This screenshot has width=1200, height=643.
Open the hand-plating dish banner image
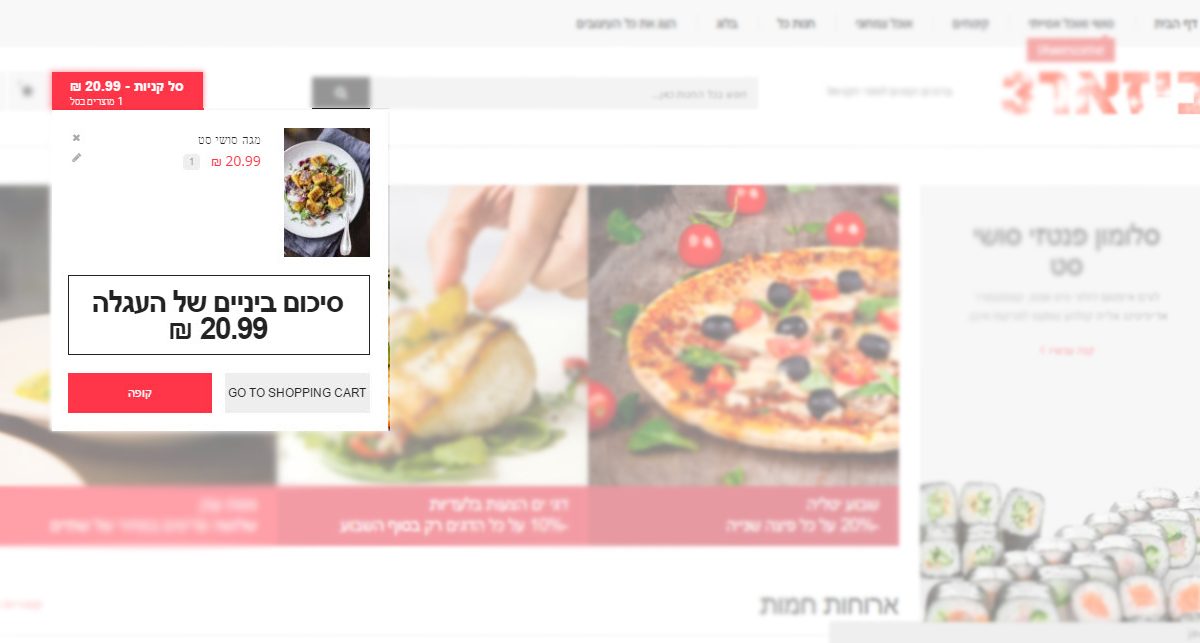(x=432, y=336)
